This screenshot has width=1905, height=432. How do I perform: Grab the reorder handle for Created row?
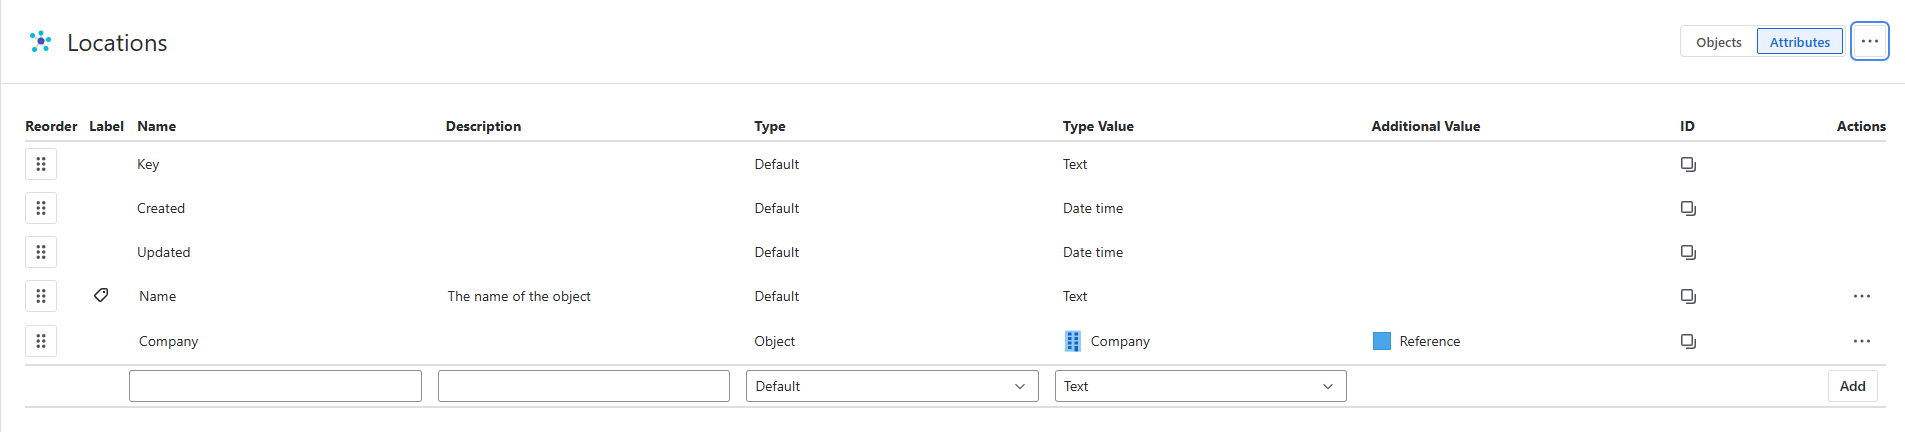click(x=41, y=208)
